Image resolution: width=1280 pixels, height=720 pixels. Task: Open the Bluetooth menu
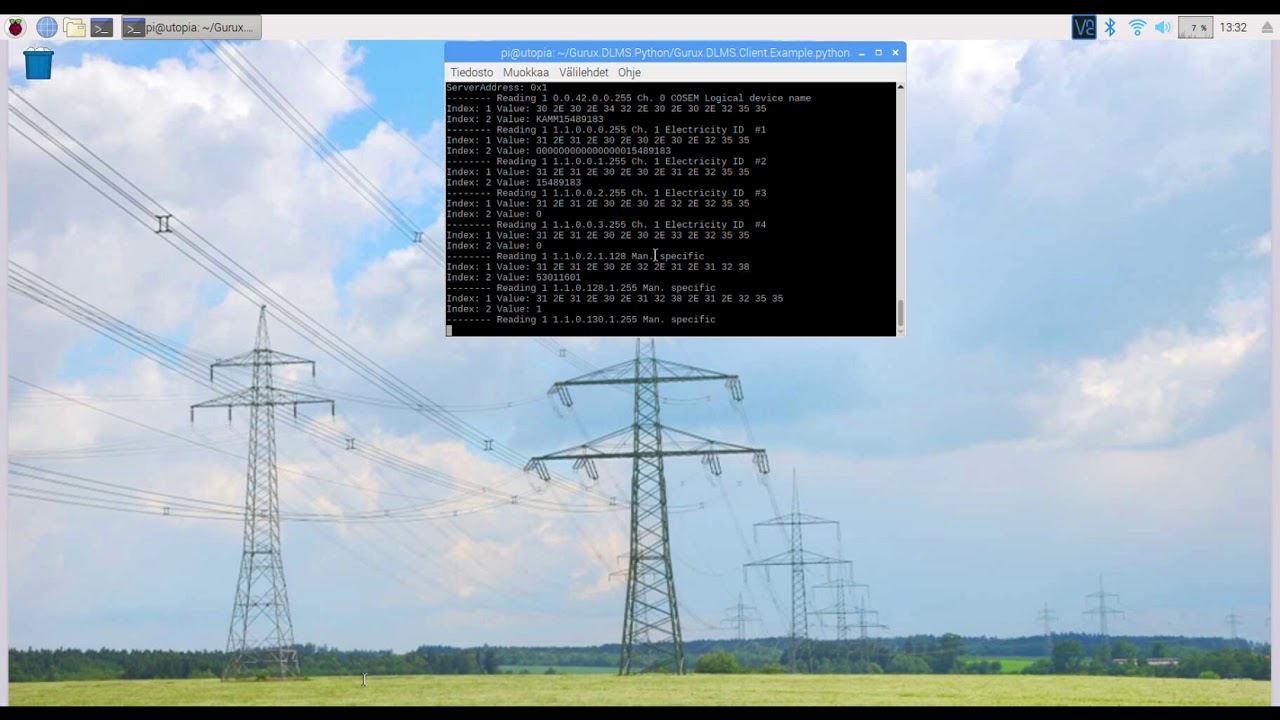coord(1110,27)
